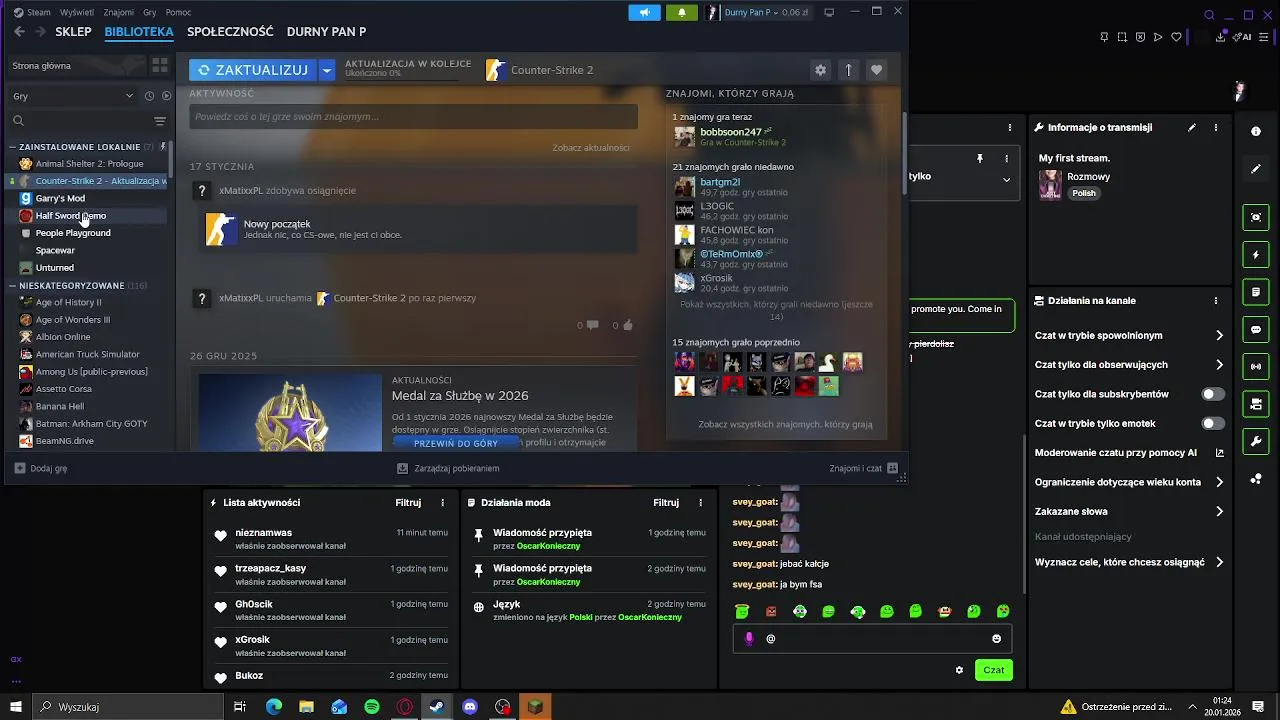The image size is (1280, 720).
Task: Toggle Czat w trybie tylko emotek switch
Action: [x=1213, y=423]
